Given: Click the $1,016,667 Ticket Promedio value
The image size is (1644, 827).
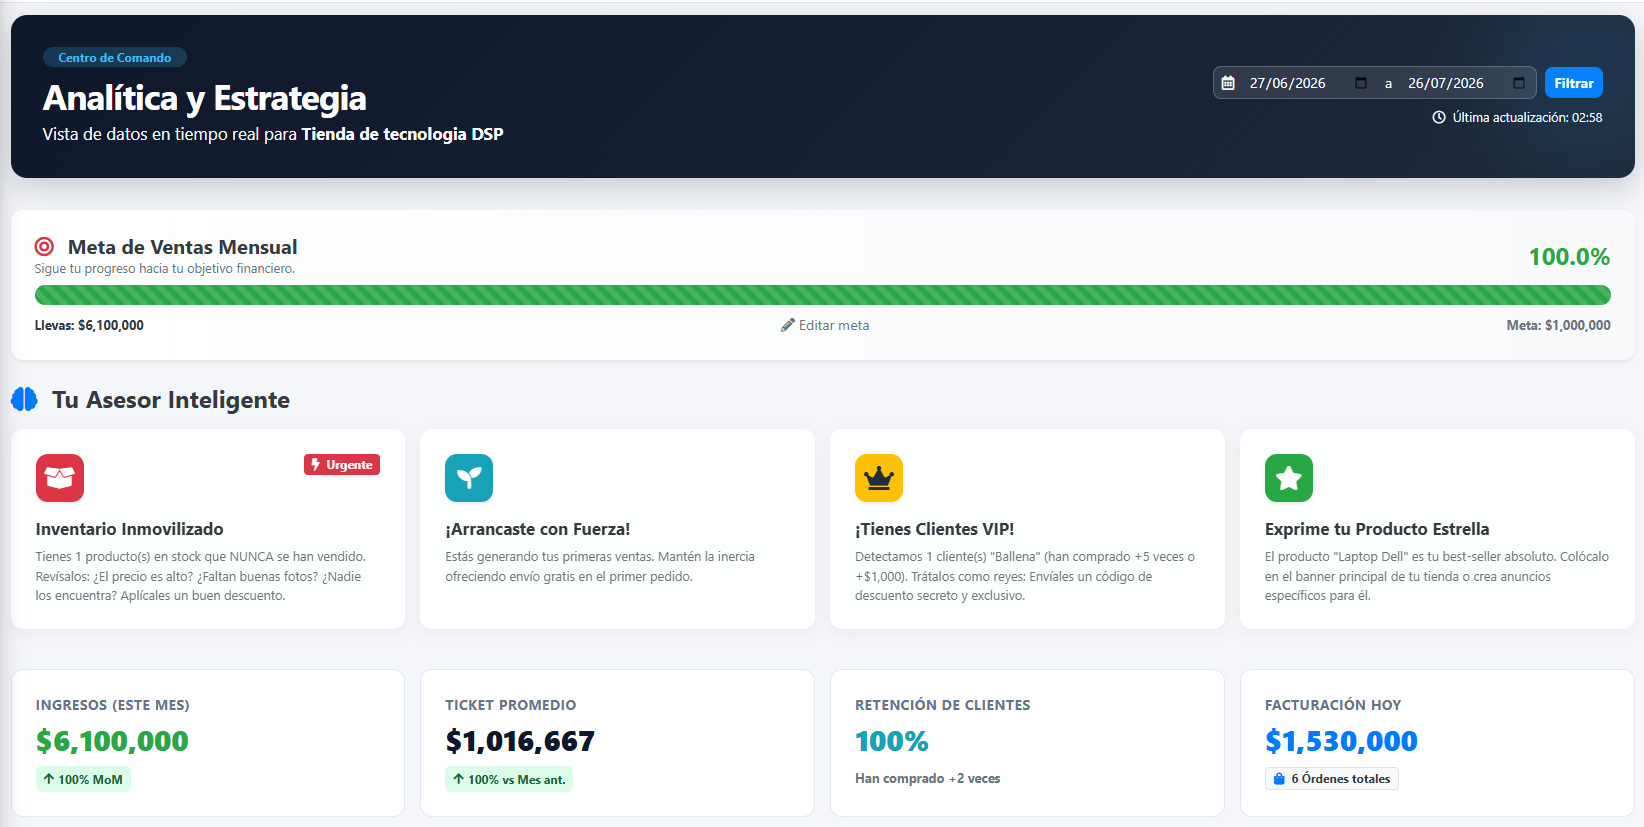Looking at the screenshot, I should pyautogui.click(x=520, y=741).
